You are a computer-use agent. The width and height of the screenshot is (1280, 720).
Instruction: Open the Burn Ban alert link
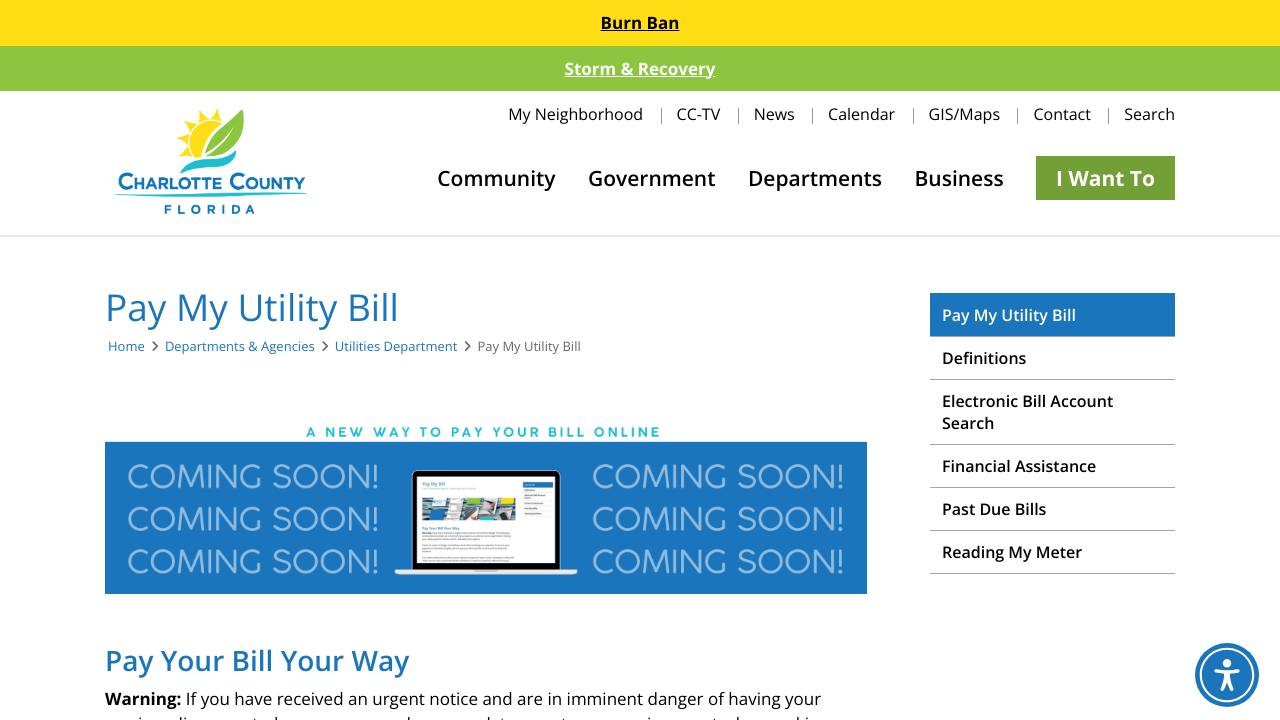pos(639,23)
